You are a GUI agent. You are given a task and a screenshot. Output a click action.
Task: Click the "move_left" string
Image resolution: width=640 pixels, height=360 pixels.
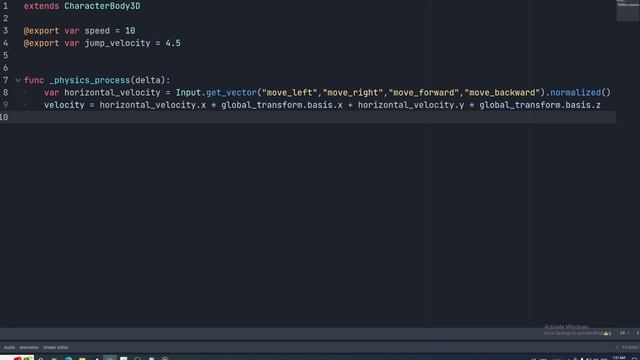click(289, 93)
